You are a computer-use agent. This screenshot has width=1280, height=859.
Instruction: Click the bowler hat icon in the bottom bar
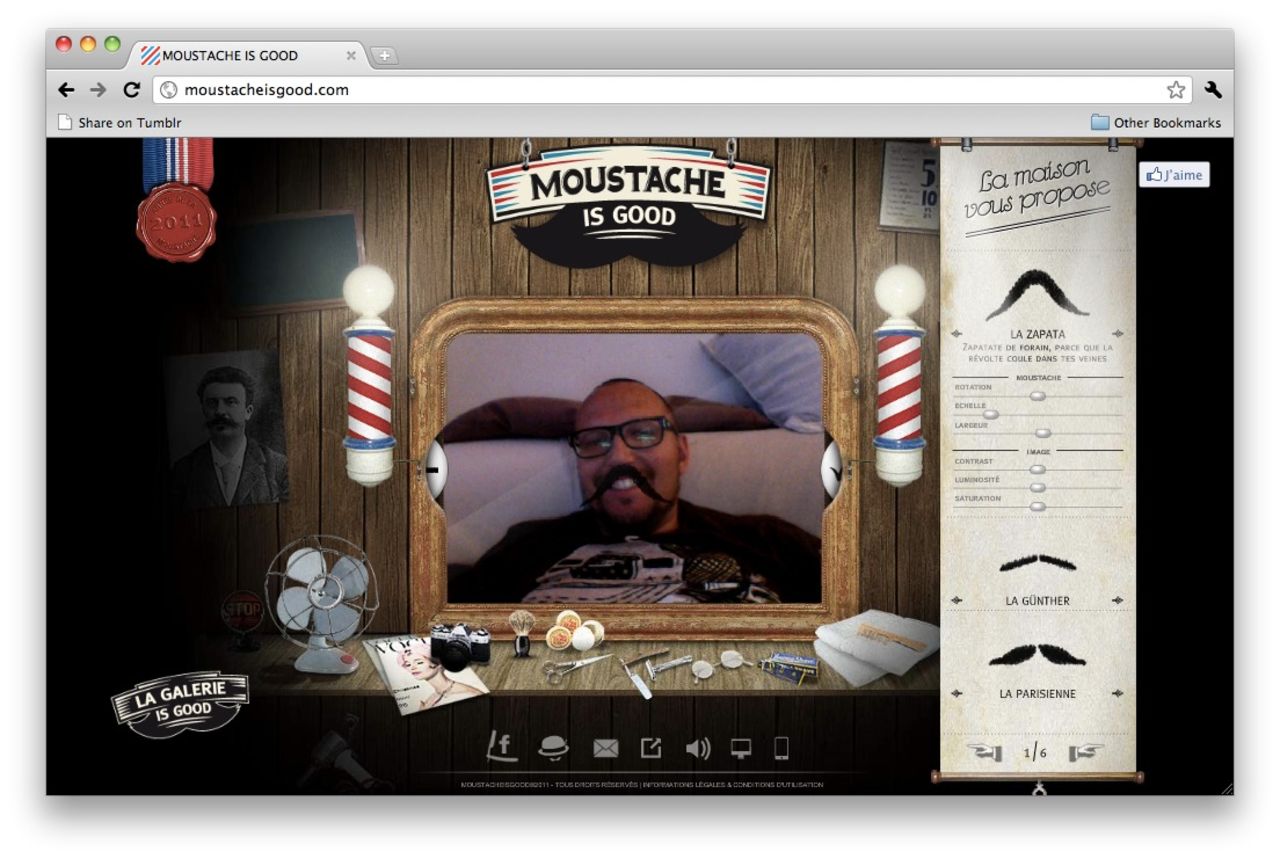pos(553,747)
